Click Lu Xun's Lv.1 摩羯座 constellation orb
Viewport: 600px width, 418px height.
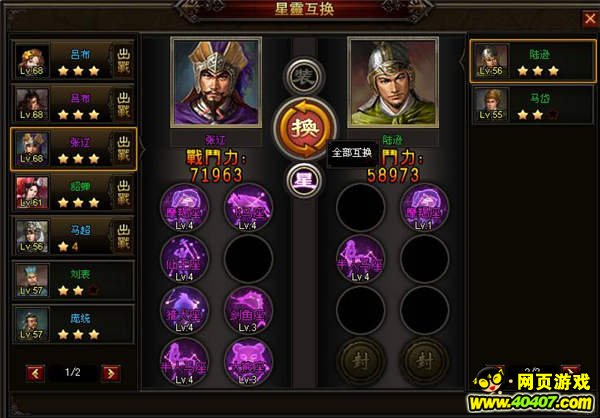[424, 207]
